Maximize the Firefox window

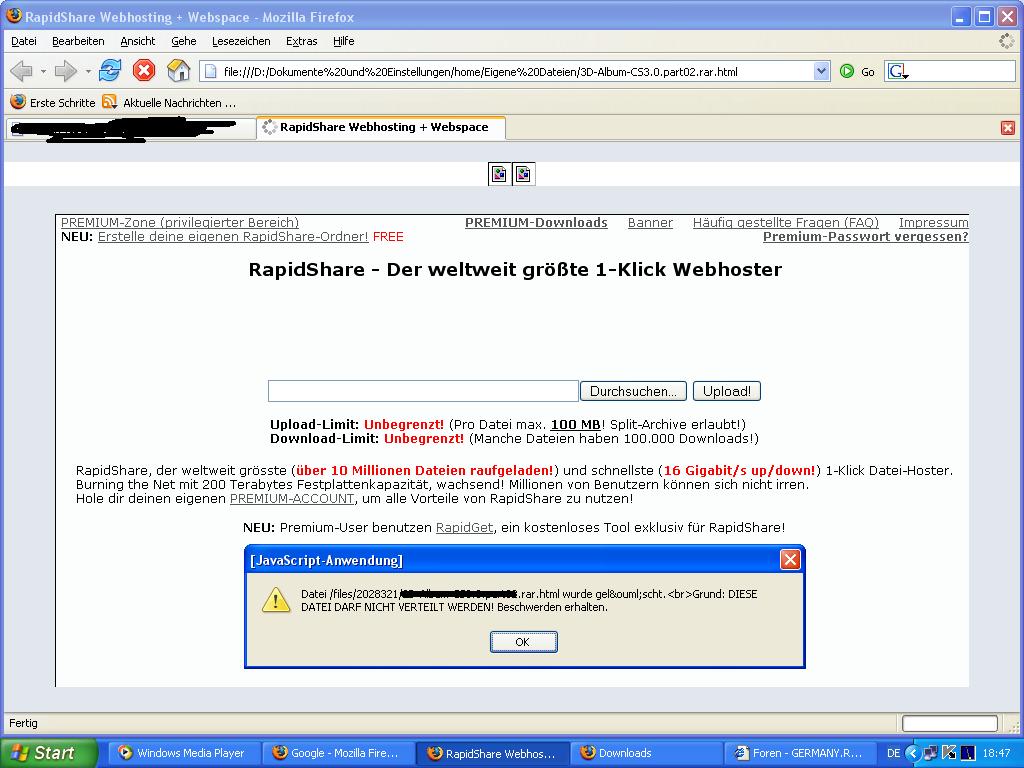point(984,16)
